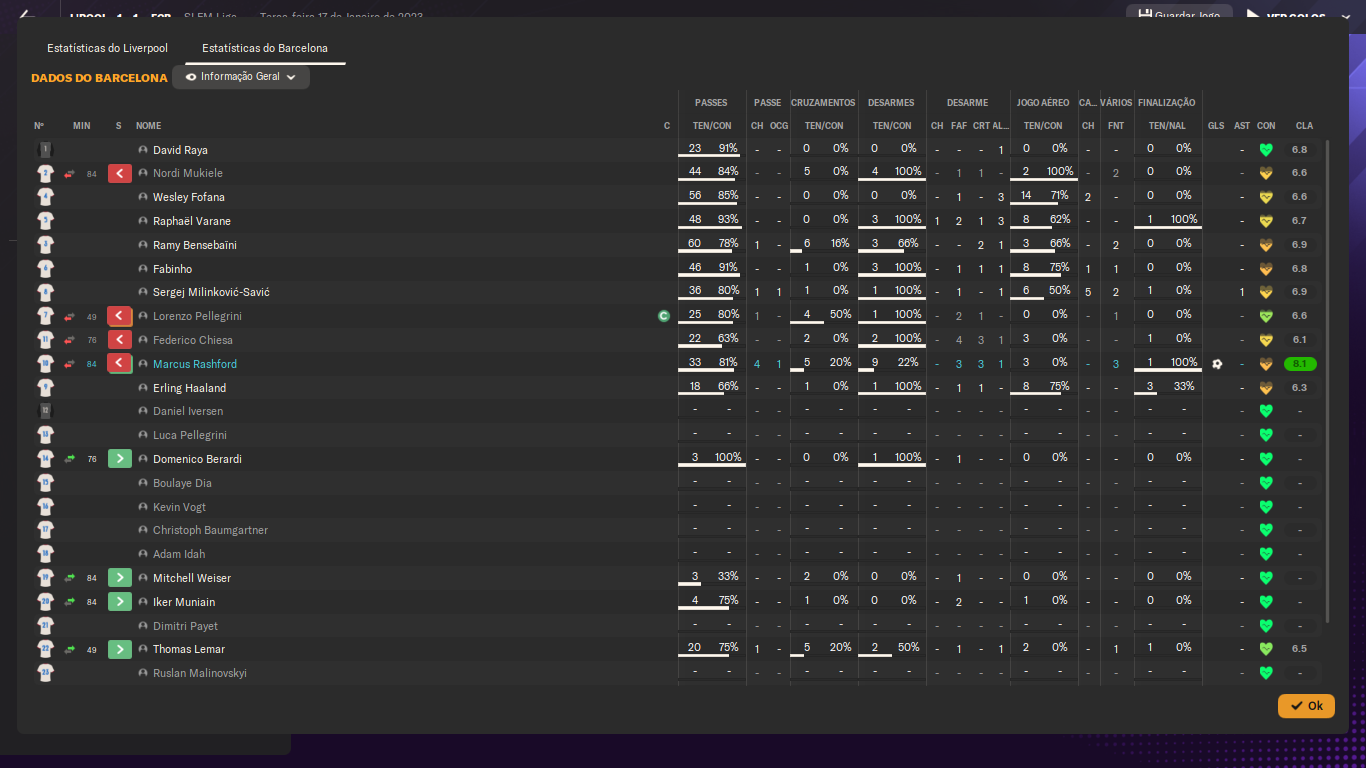Click David Raya's green condition heart

(x=1265, y=150)
